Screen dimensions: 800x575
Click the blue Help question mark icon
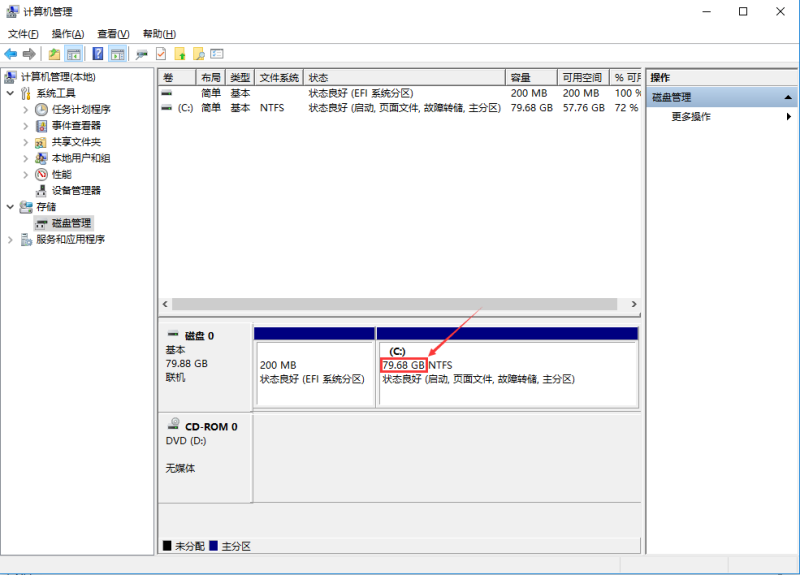[x=97, y=54]
